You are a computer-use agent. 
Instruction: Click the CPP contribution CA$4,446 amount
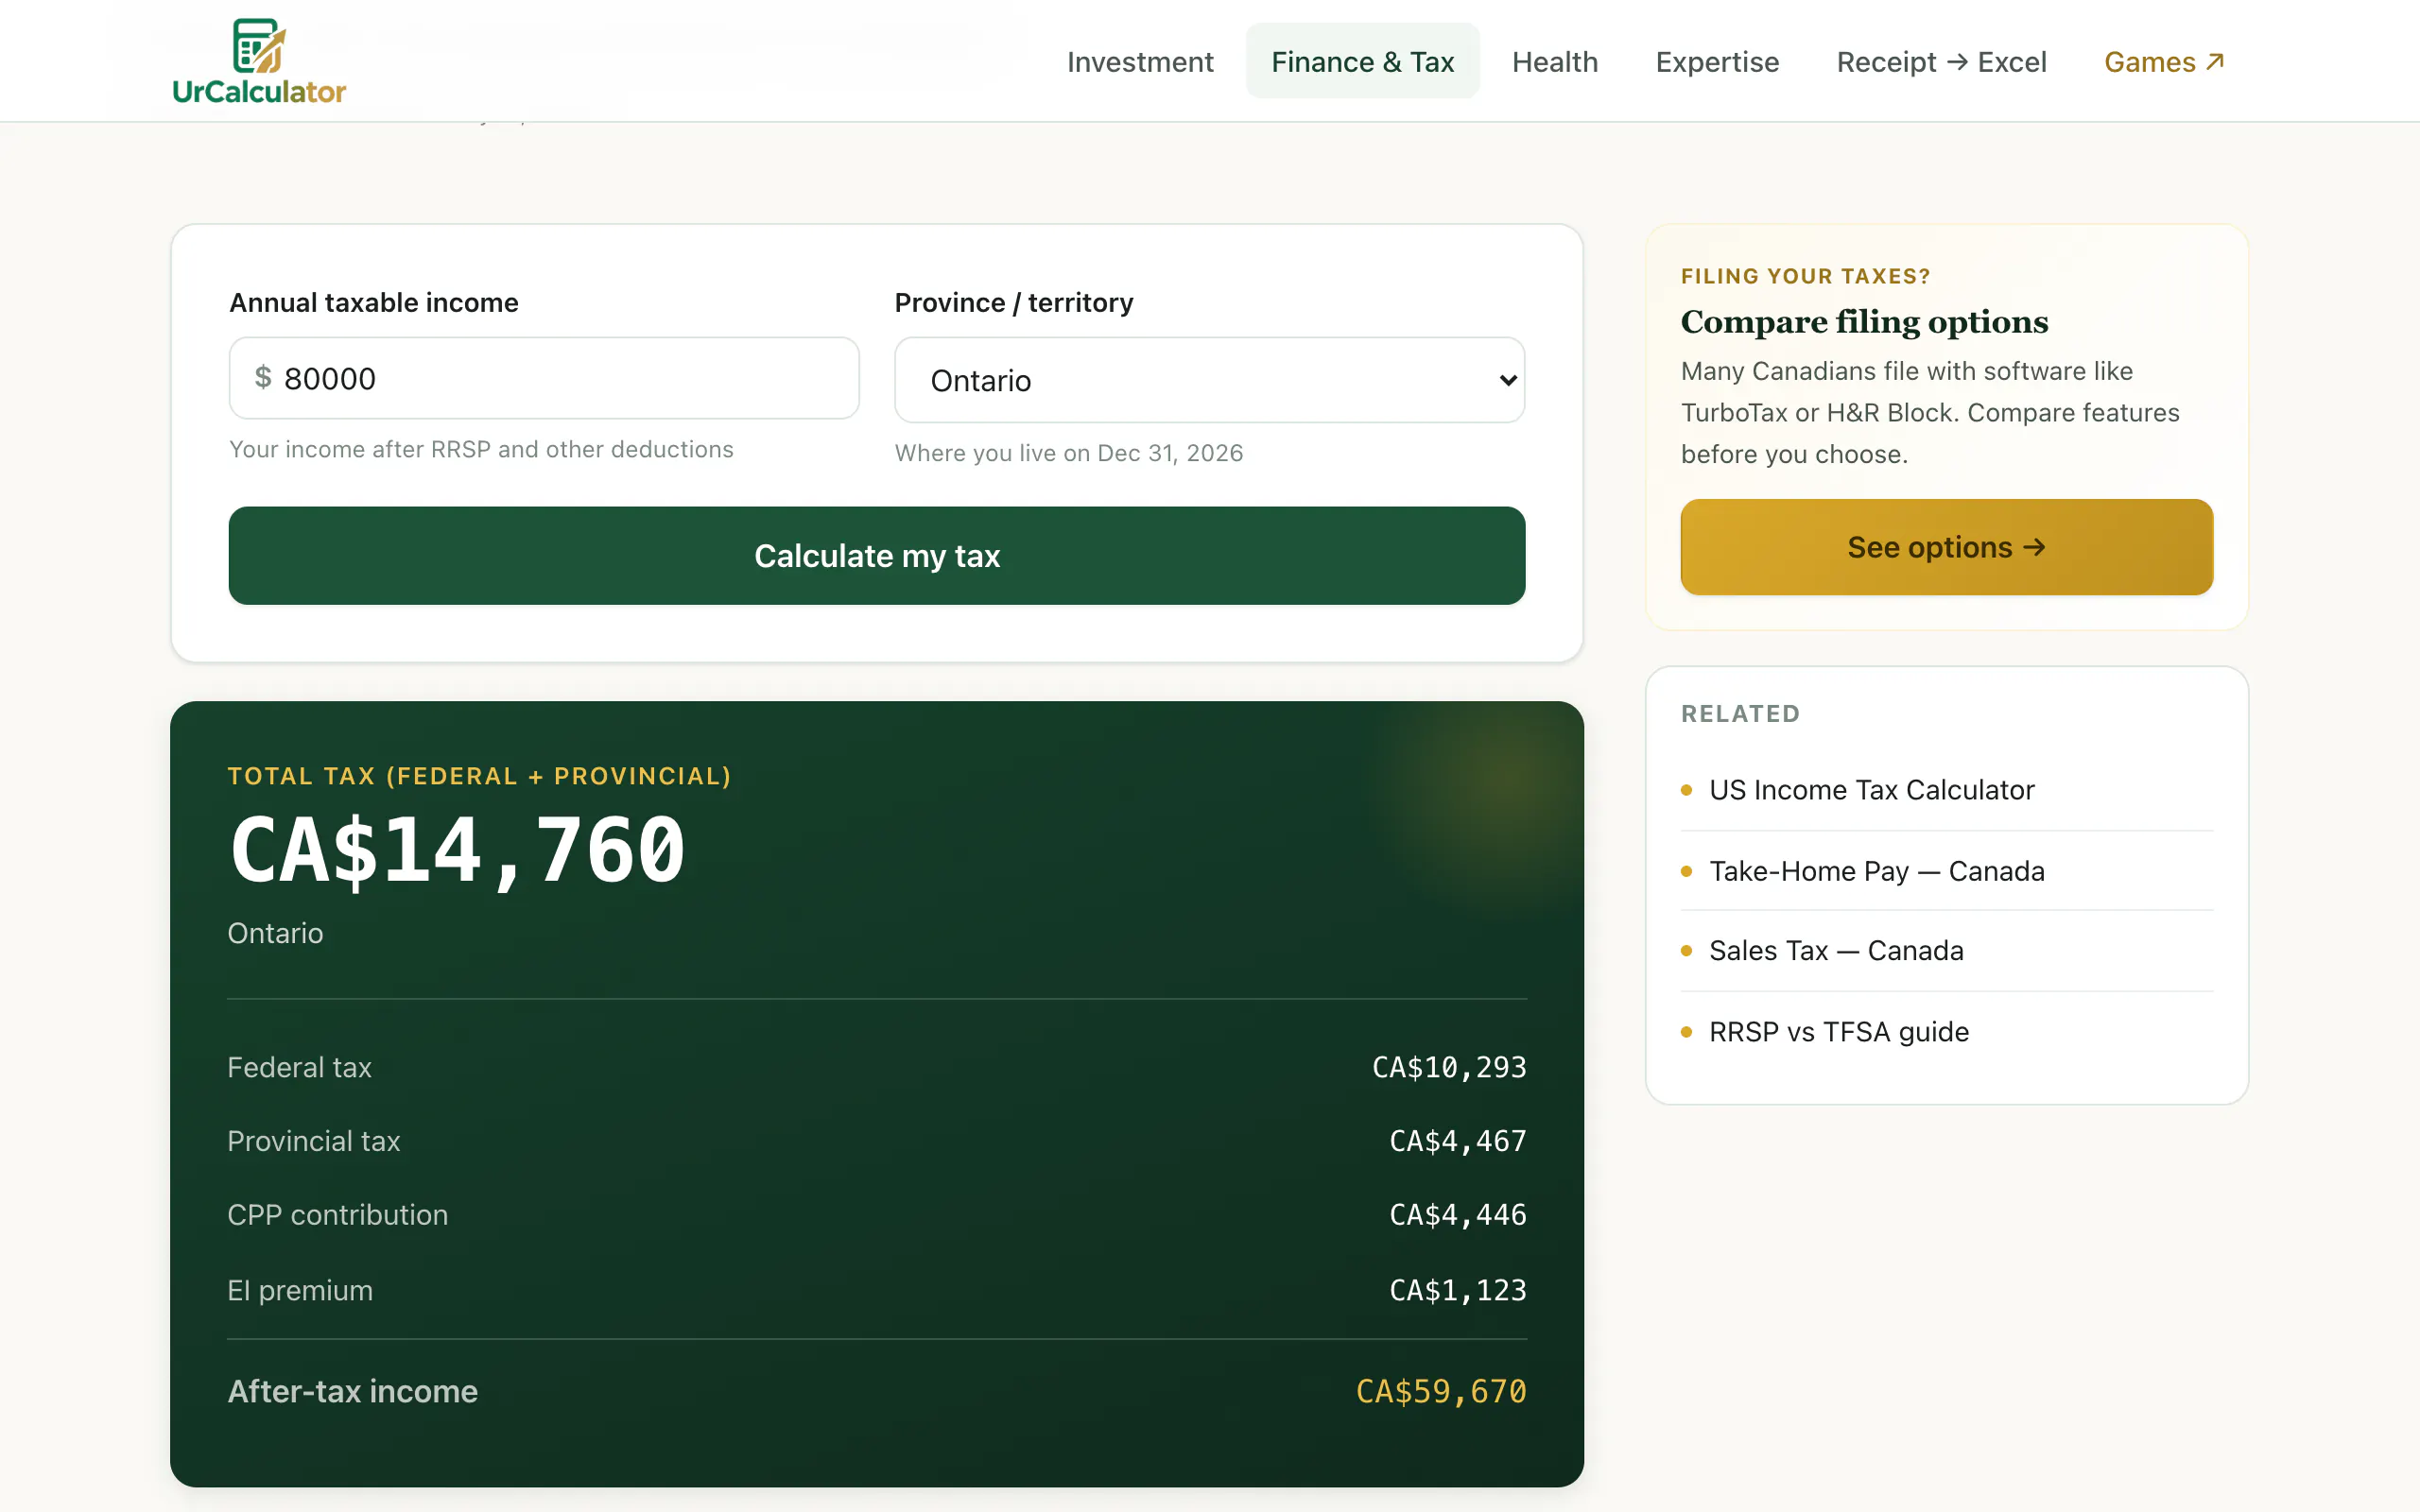pyautogui.click(x=1458, y=1215)
